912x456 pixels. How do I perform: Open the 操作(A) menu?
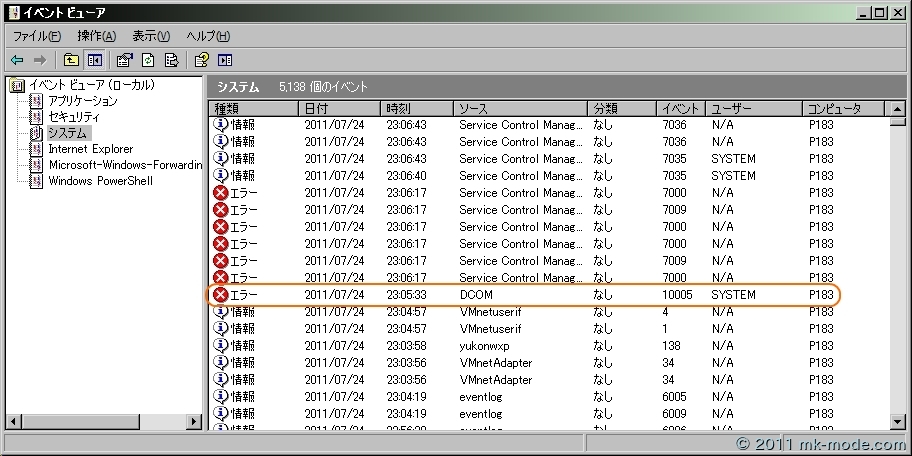click(x=96, y=36)
